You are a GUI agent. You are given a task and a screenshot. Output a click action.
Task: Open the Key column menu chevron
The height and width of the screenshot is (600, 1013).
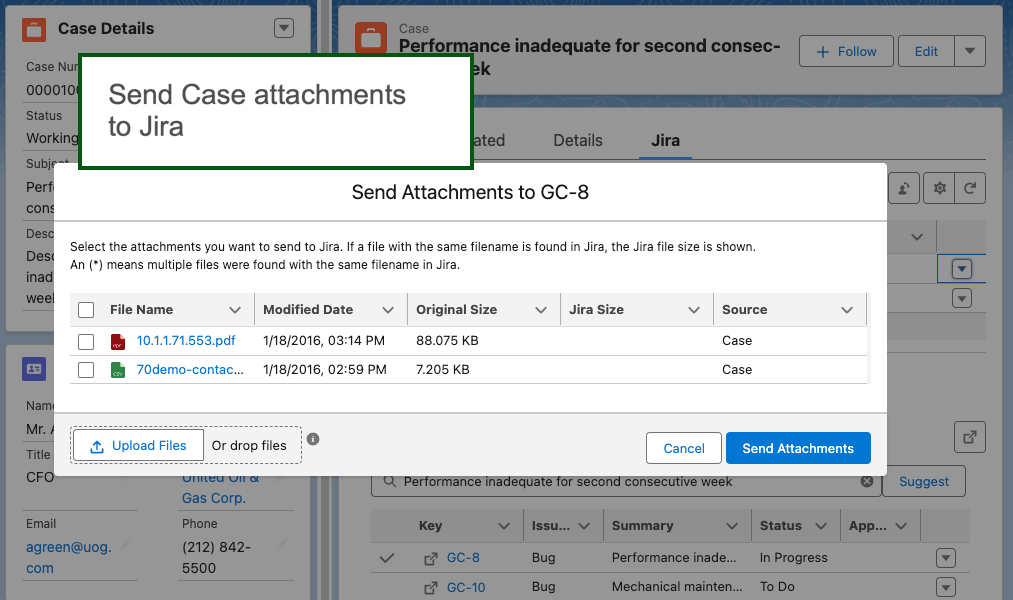coord(504,526)
